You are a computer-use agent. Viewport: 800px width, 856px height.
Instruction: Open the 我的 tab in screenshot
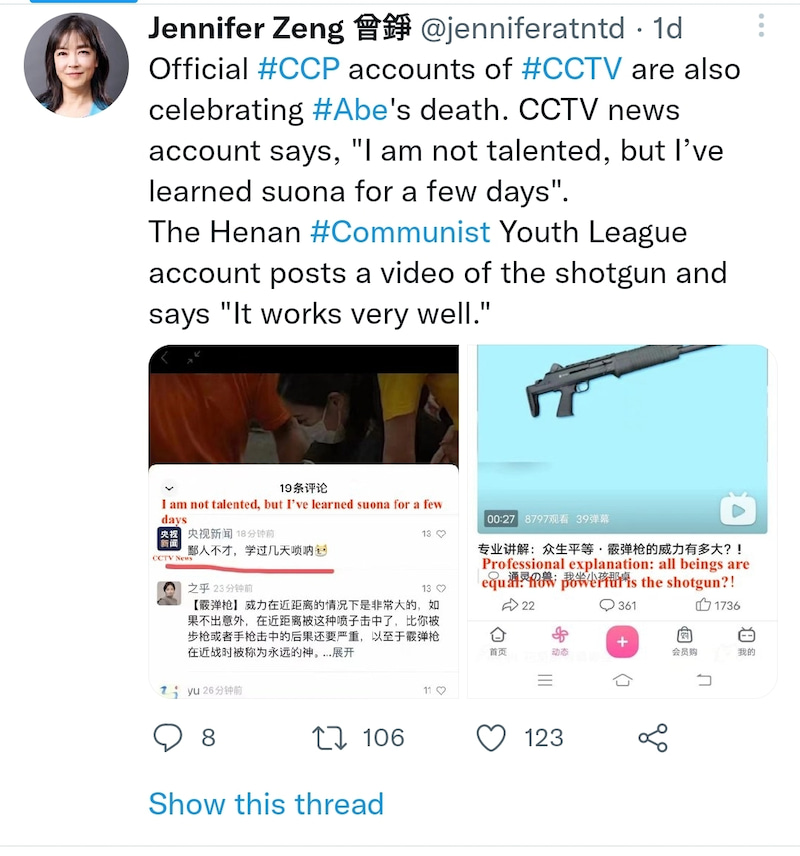746,641
